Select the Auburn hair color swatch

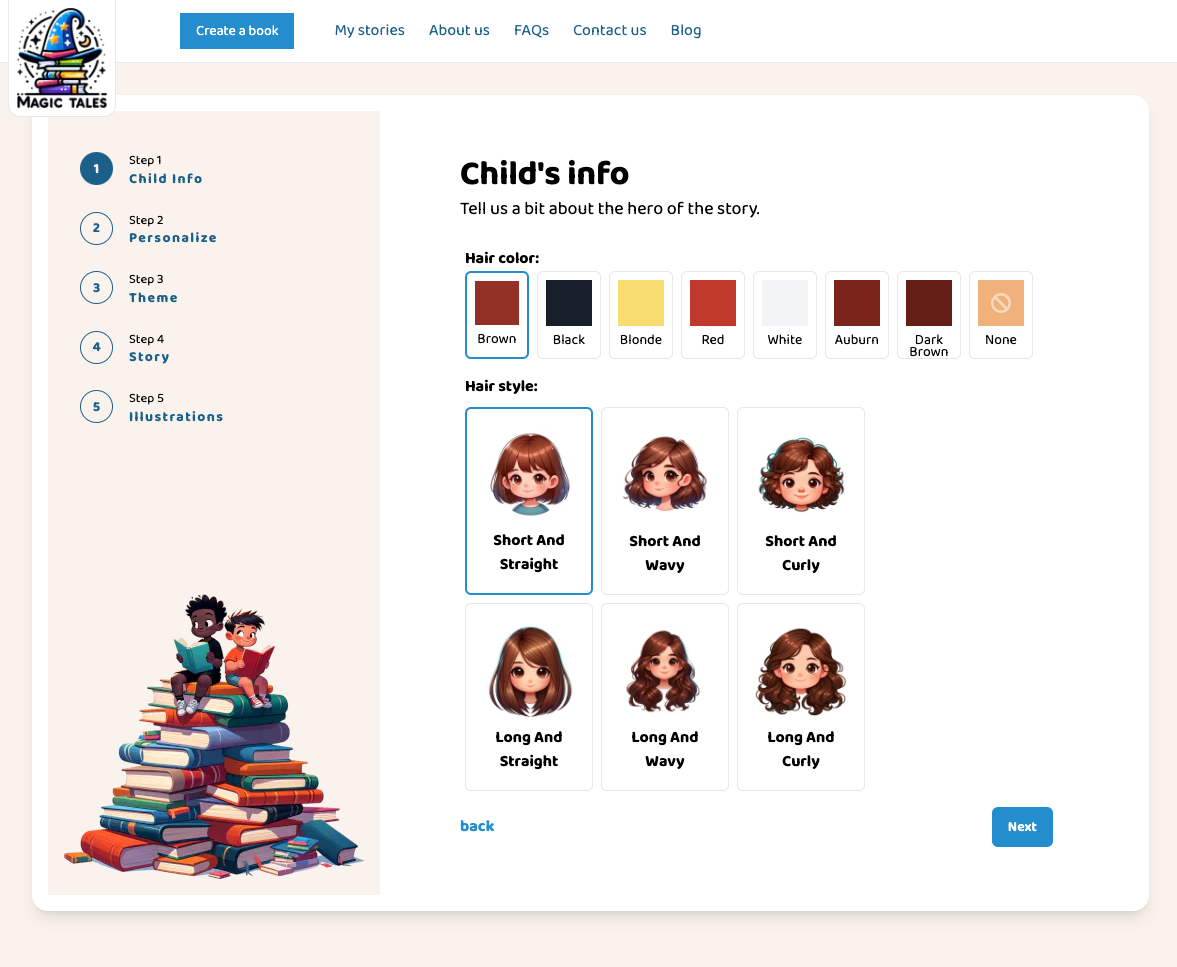(x=856, y=315)
